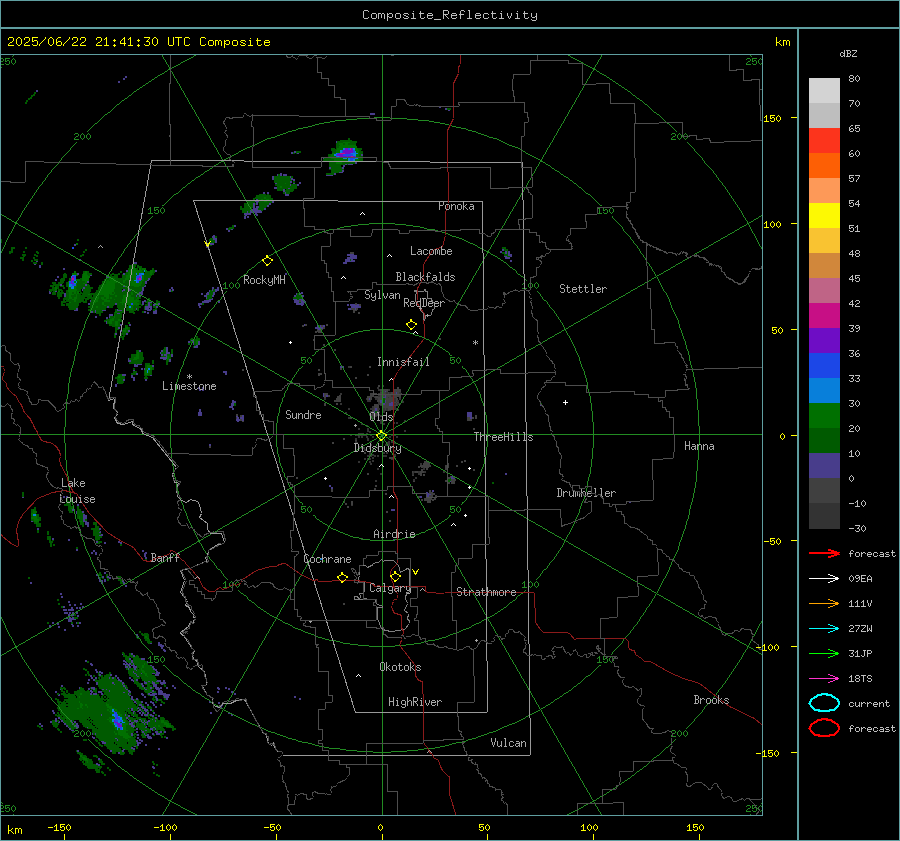
Task: Click the light gray 80 dBZ swatch
Action: point(824,90)
